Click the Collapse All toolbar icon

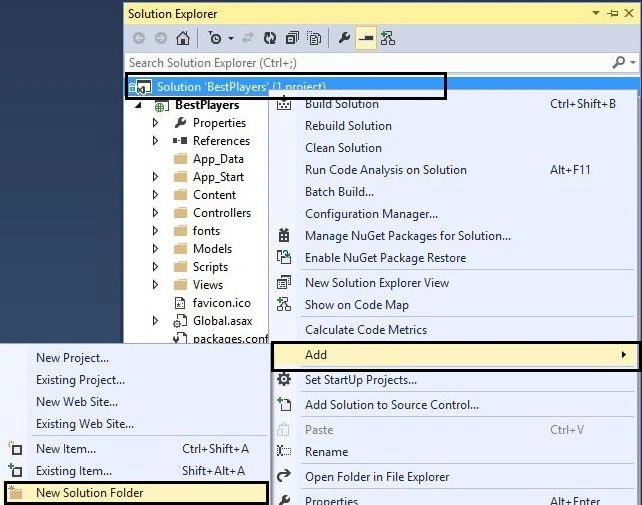point(292,38)
